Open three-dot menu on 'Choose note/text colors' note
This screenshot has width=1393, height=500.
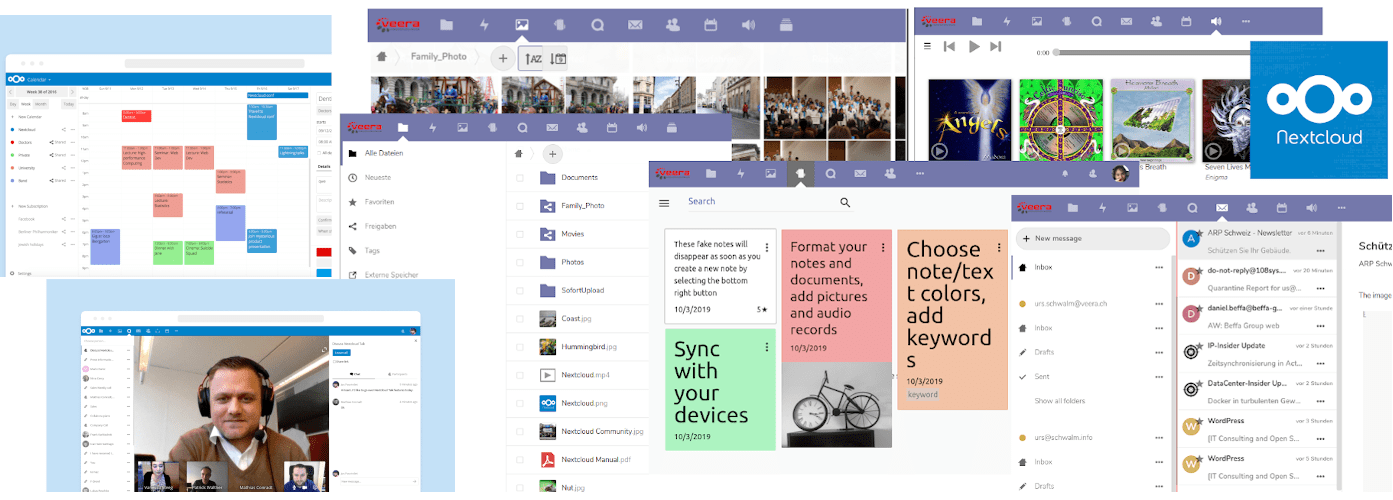999,247
